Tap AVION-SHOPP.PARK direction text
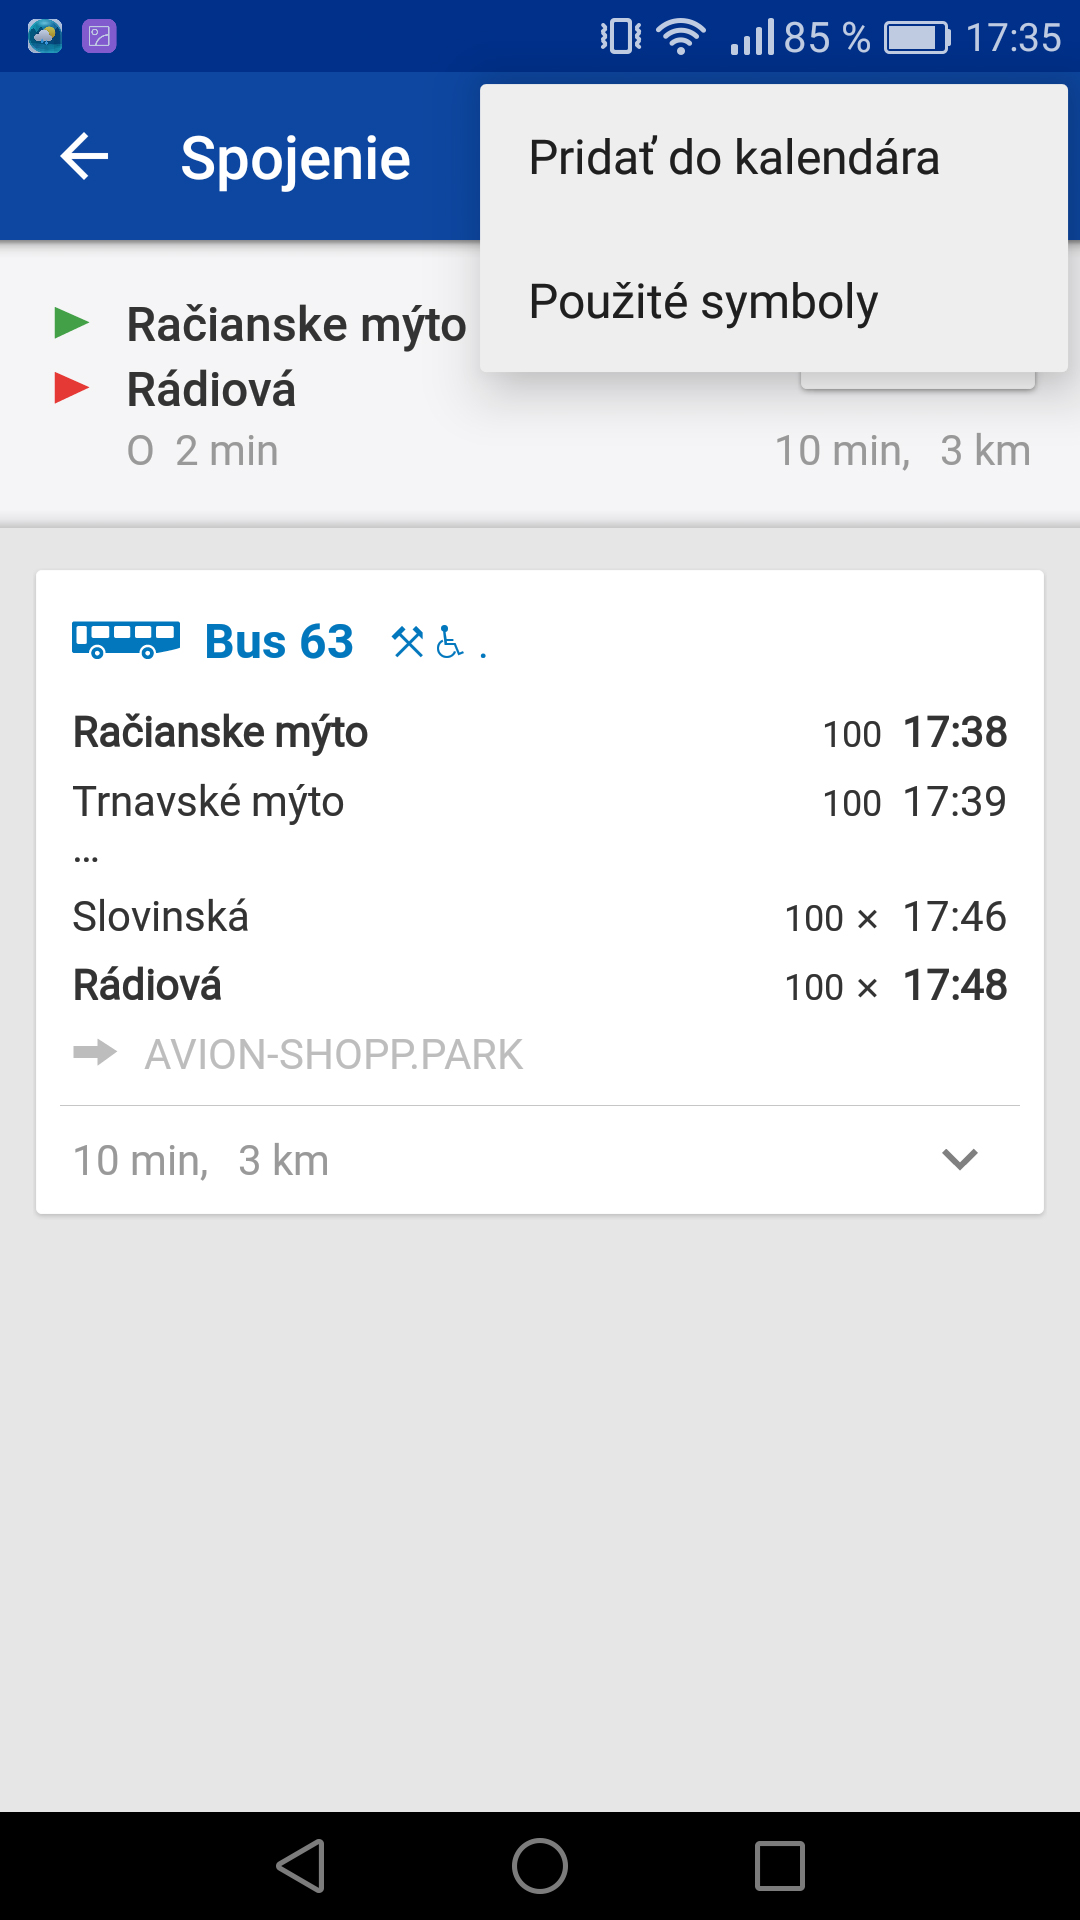The width and height of the screenshot is (1080, 1920). [x=334, y=1054]
